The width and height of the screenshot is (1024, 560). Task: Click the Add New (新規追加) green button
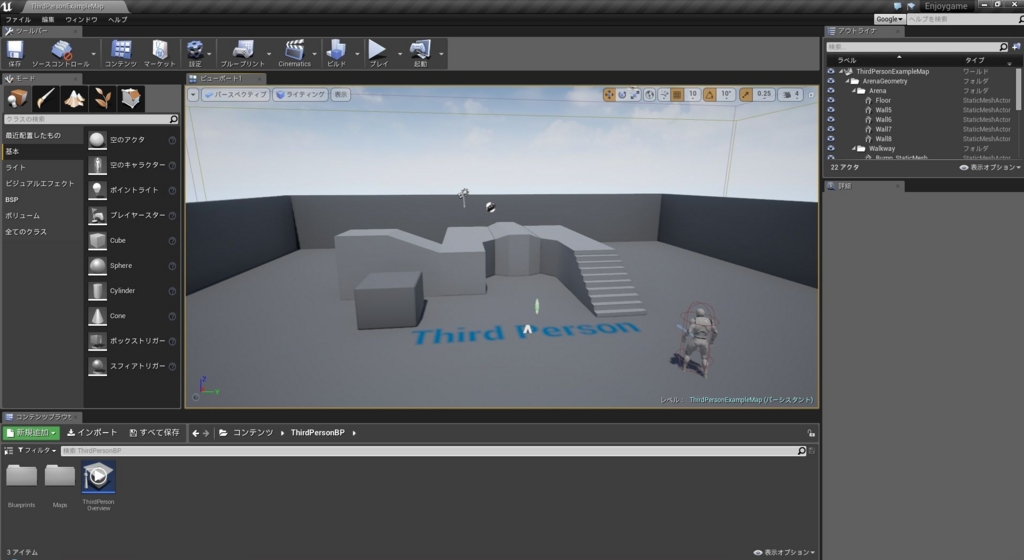(x=31, y=433)
